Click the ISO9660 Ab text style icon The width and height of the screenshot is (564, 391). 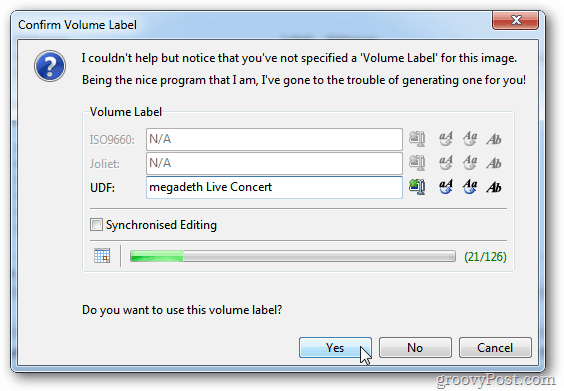click(494, 139)
